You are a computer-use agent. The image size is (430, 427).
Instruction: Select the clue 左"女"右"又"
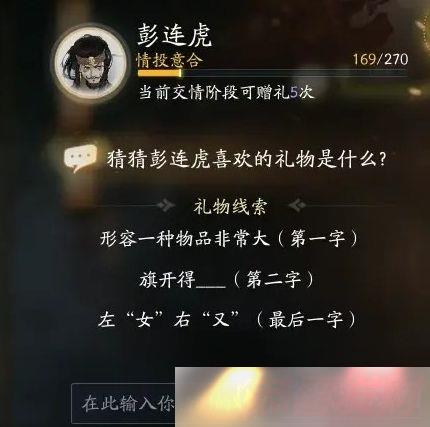pyautogui.click(x=170, y=320)
